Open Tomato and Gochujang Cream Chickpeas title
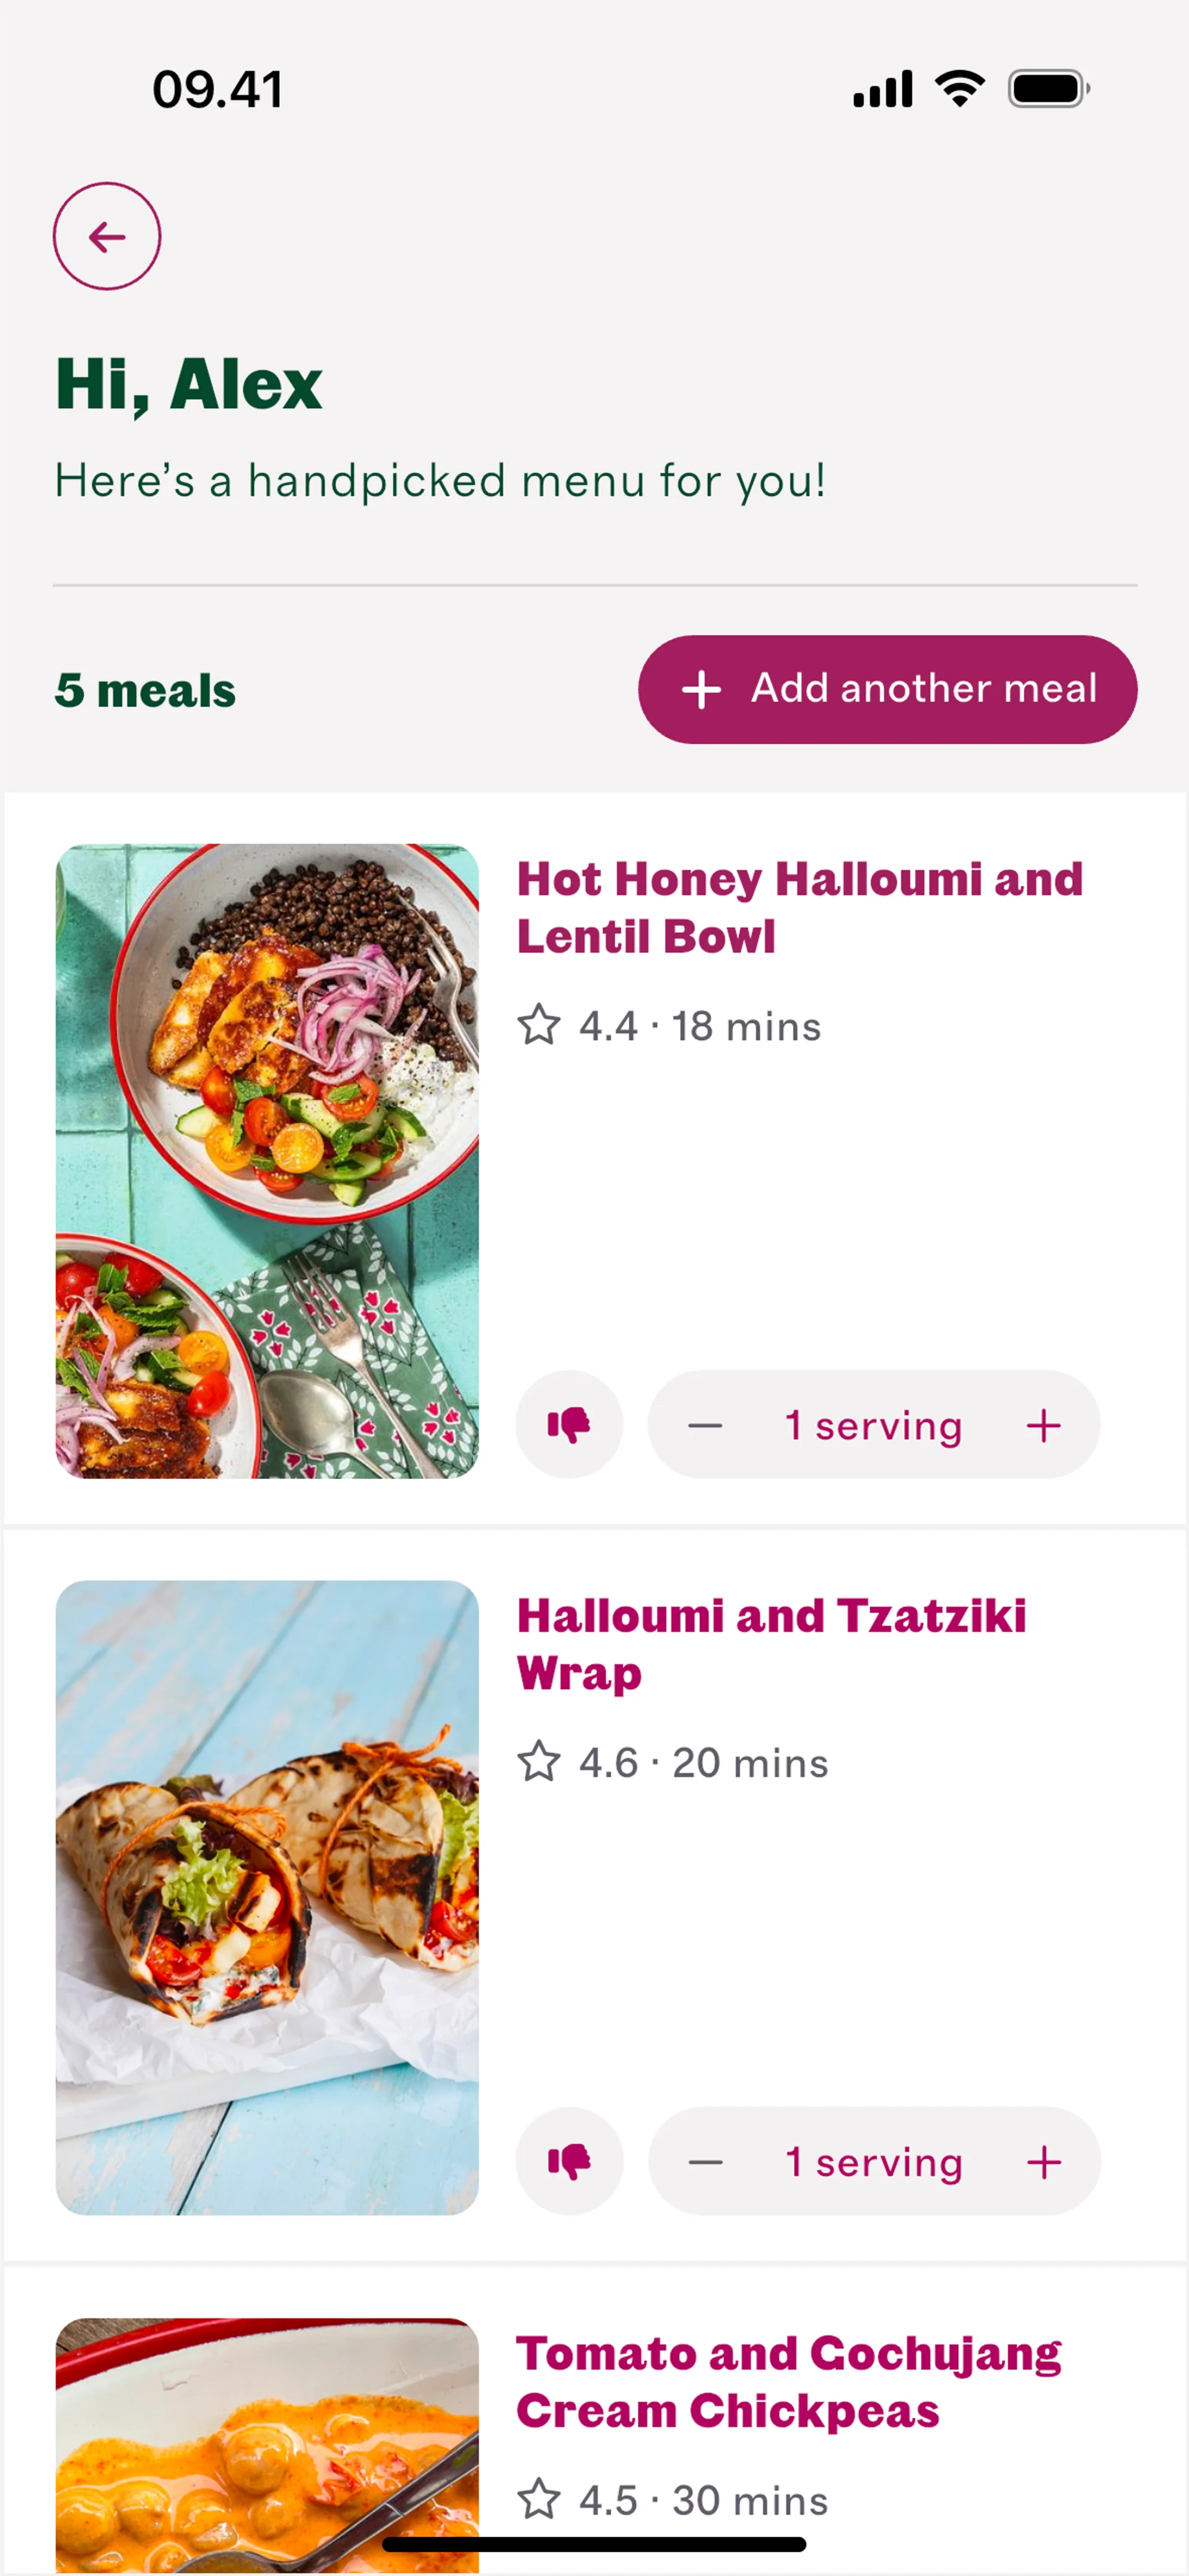This screenshot has width=1189, height=2576. pyautogui.click(x=788, y=2381)
